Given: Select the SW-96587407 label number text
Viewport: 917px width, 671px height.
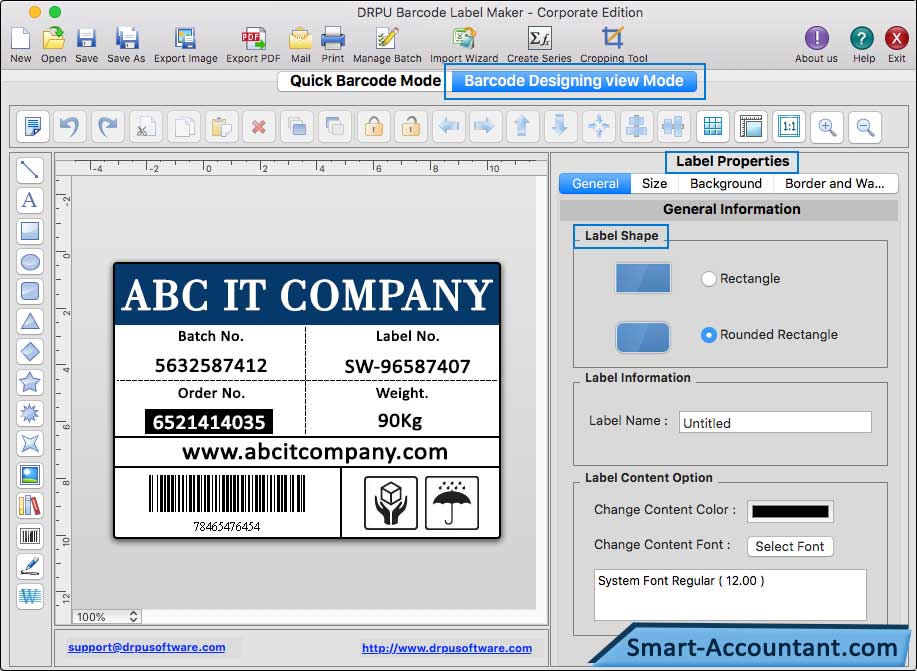Looking at the screenshot, I should coord(407,366).
